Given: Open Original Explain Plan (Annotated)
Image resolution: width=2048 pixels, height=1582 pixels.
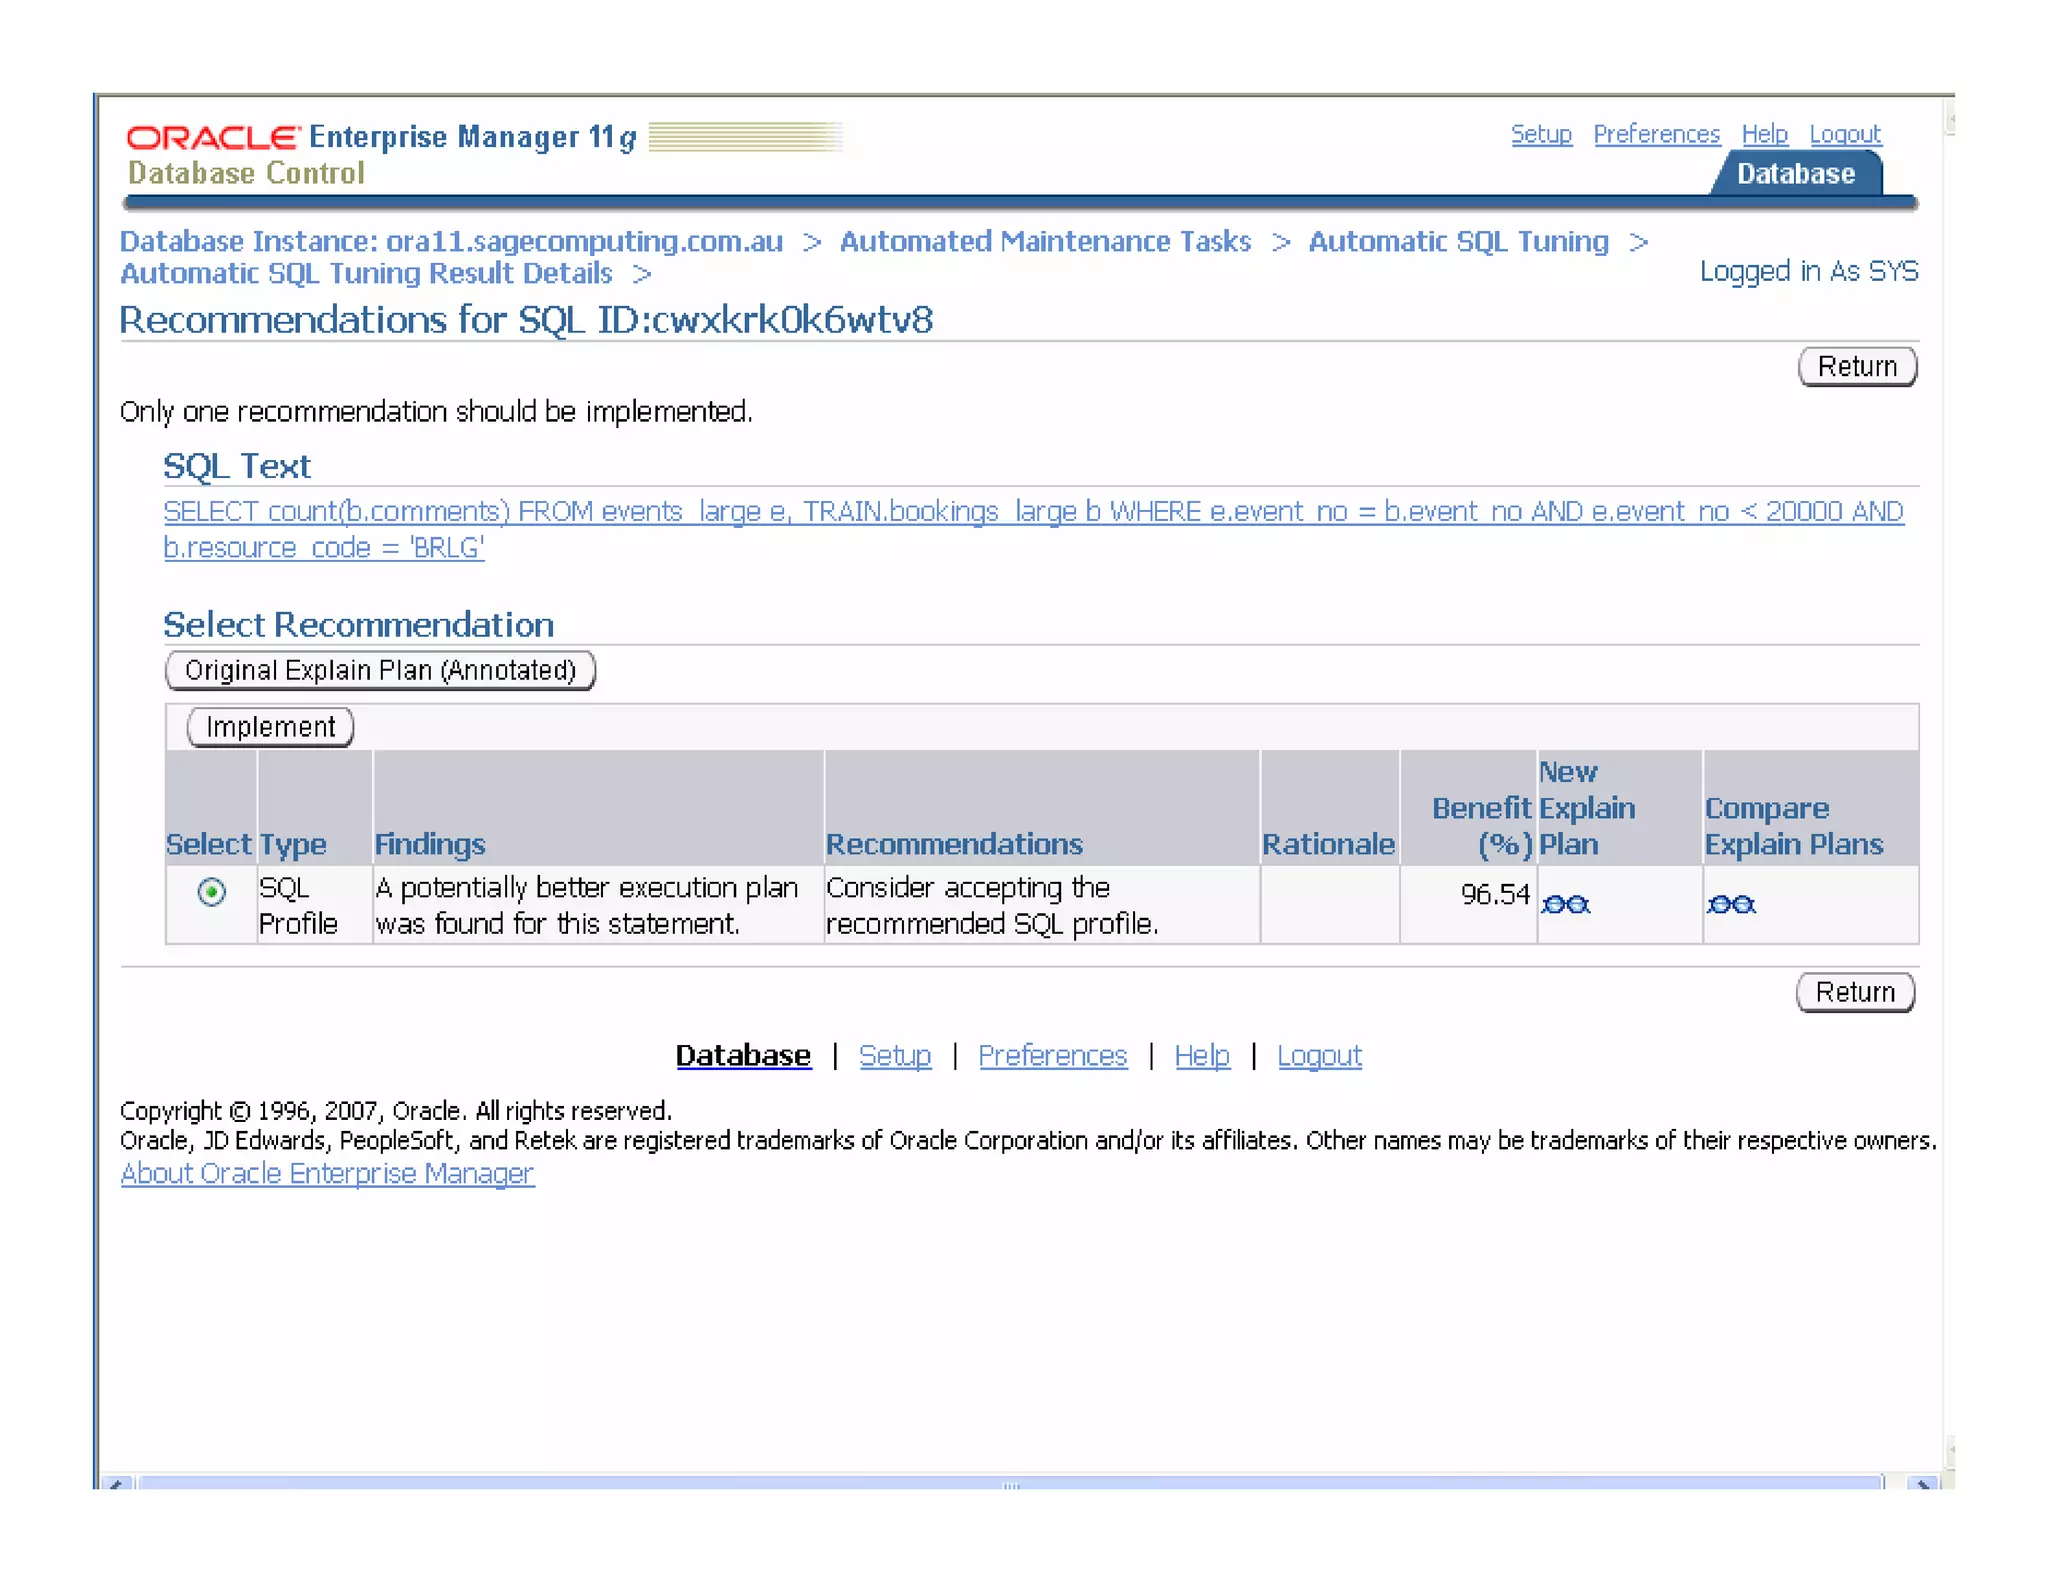Looking at the screenshot, I should click(380, 670).
